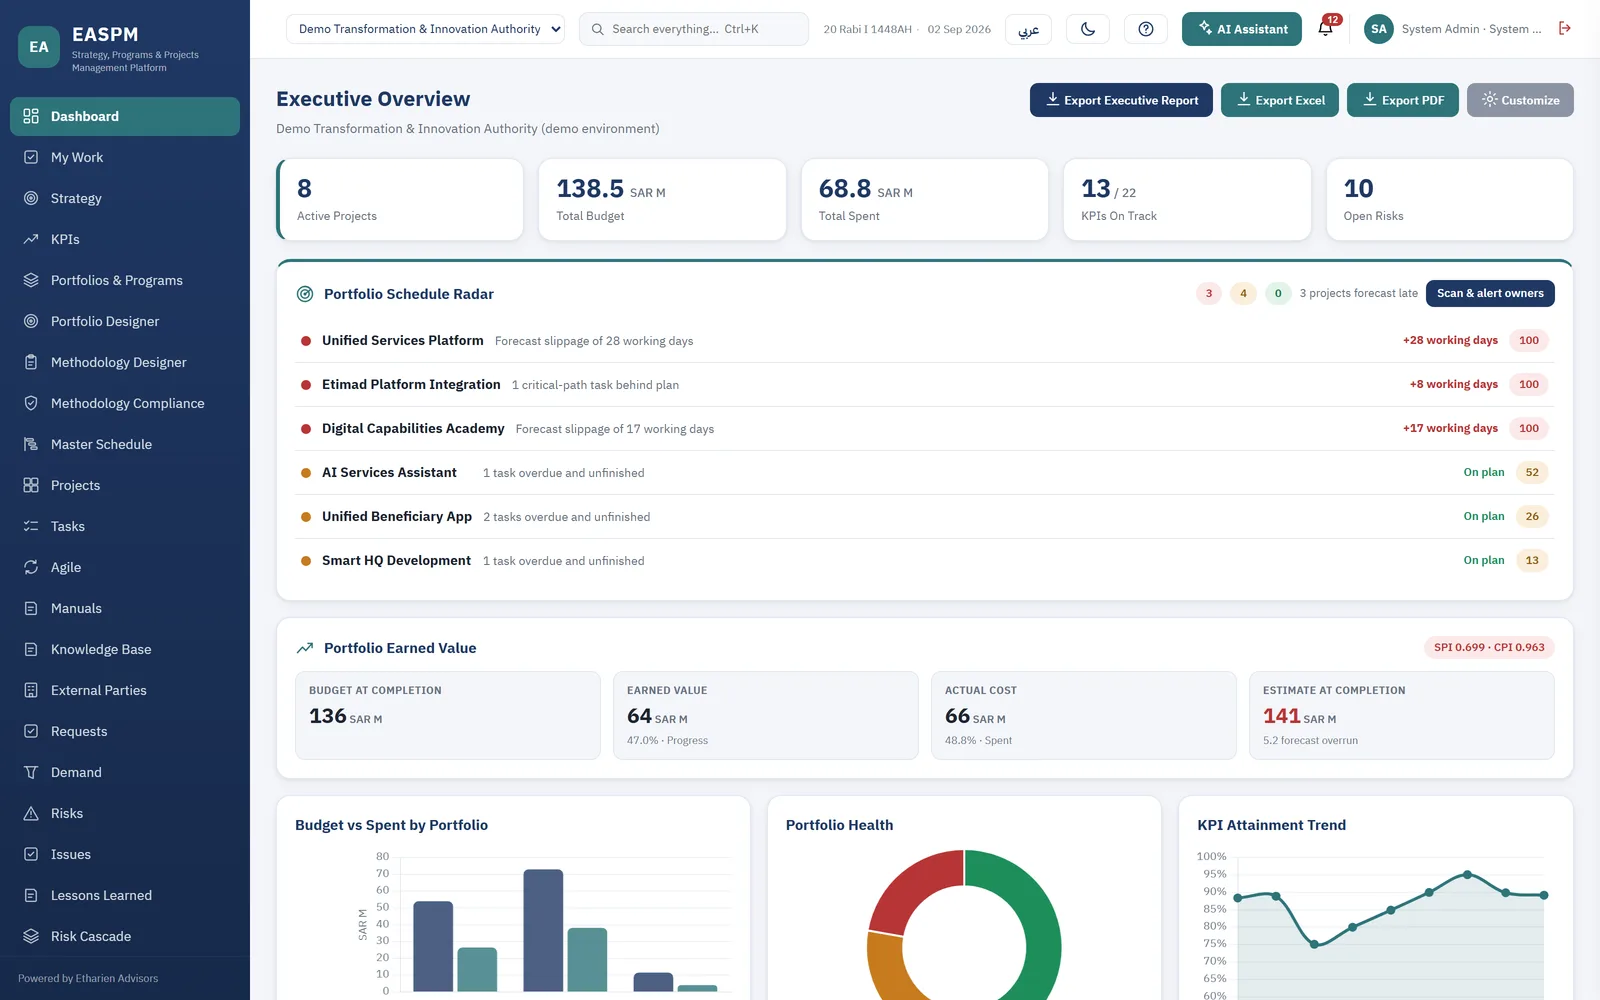Click Export Executive Report button
The height and width of the screenshot is (1000, 1600).
[1121, 100]
